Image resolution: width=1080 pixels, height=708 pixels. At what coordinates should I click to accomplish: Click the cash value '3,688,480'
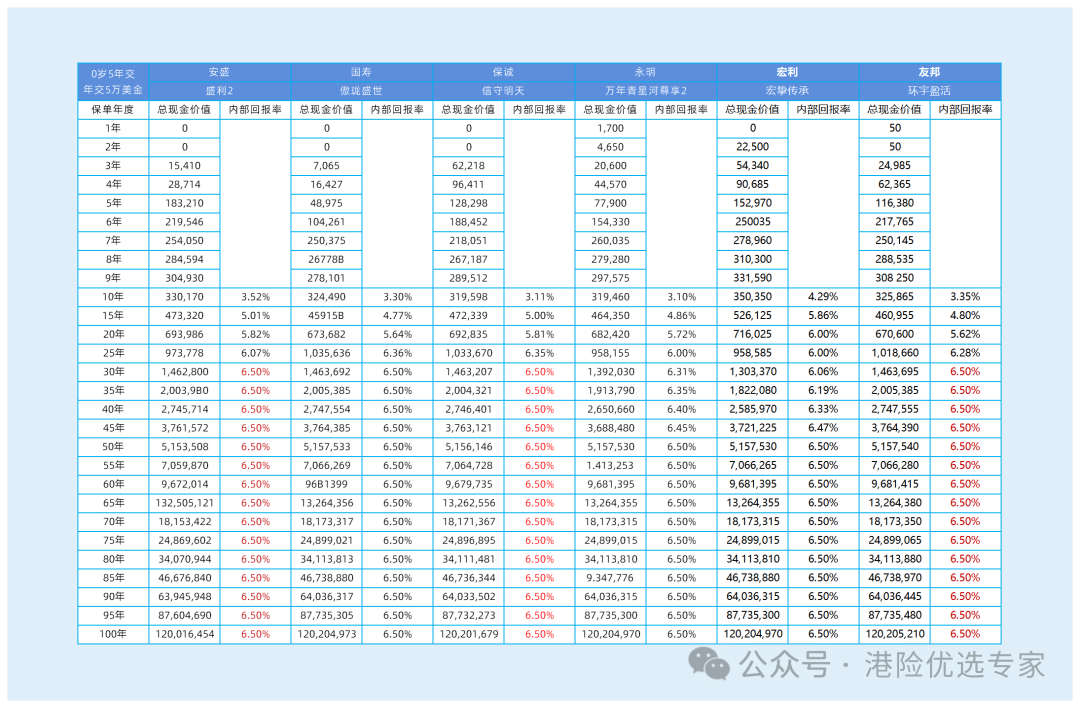(x=610, y=428)
